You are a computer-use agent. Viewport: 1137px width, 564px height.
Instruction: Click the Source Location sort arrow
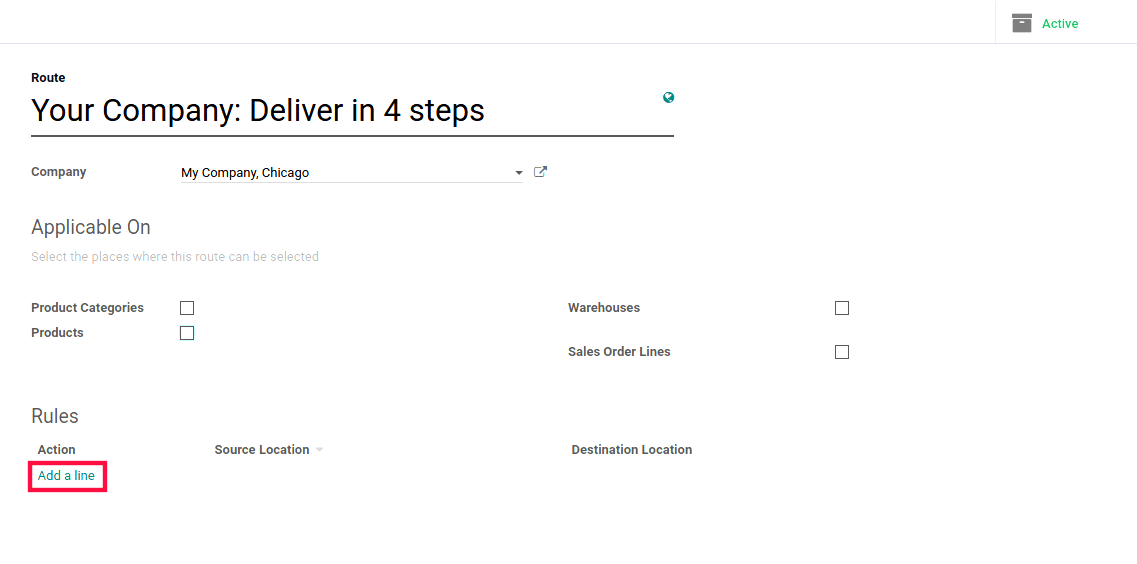[319, 450]
